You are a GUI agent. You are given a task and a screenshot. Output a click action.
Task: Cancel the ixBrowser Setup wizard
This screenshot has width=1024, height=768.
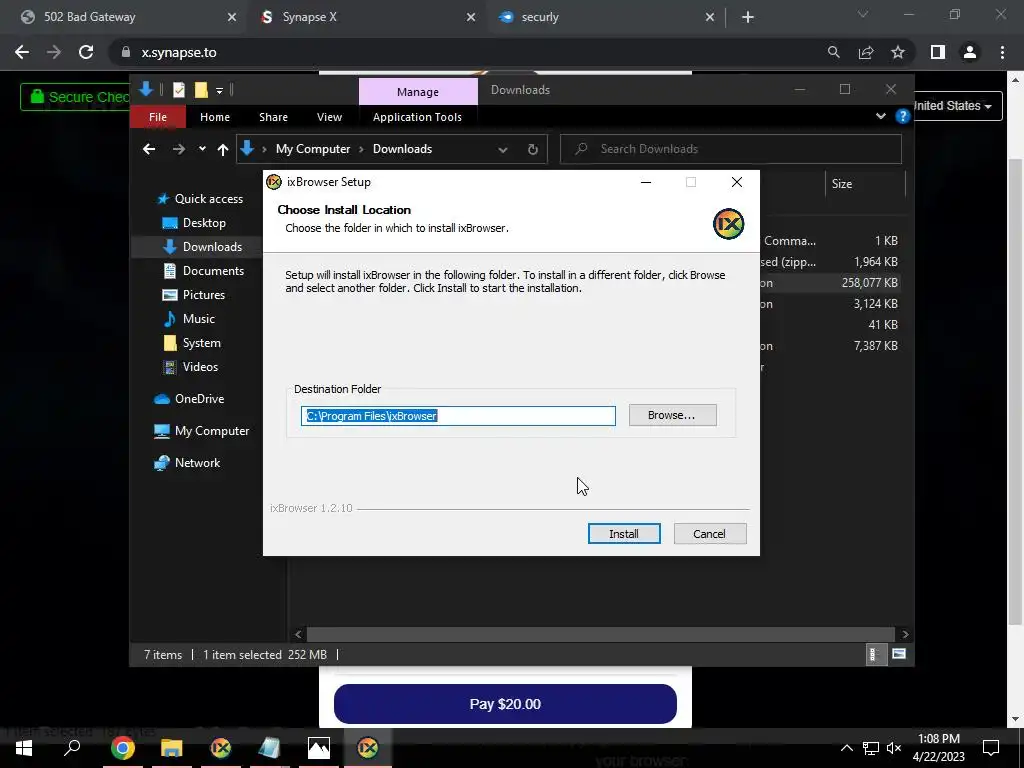pos(709,534)
